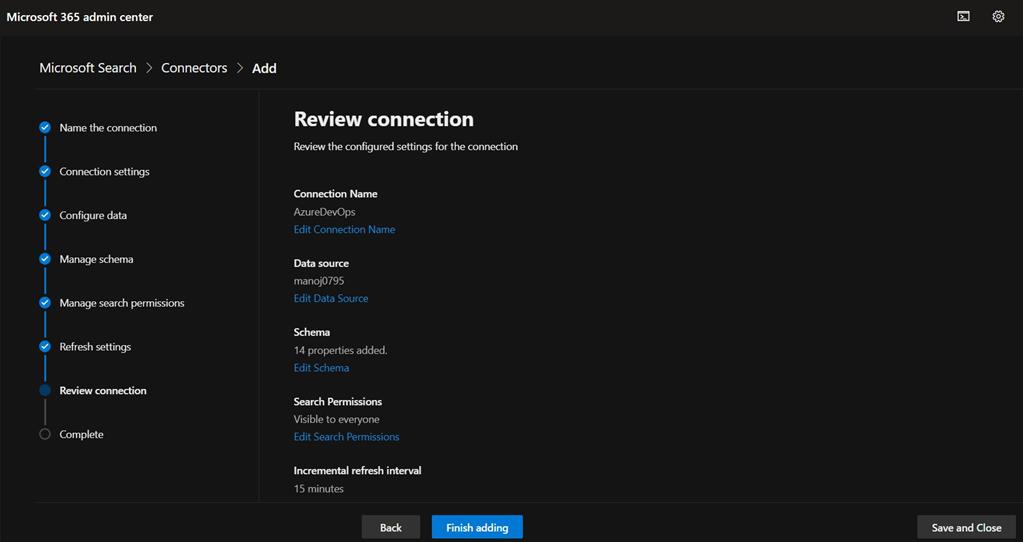Click the Finish adding button

point(477,527)
